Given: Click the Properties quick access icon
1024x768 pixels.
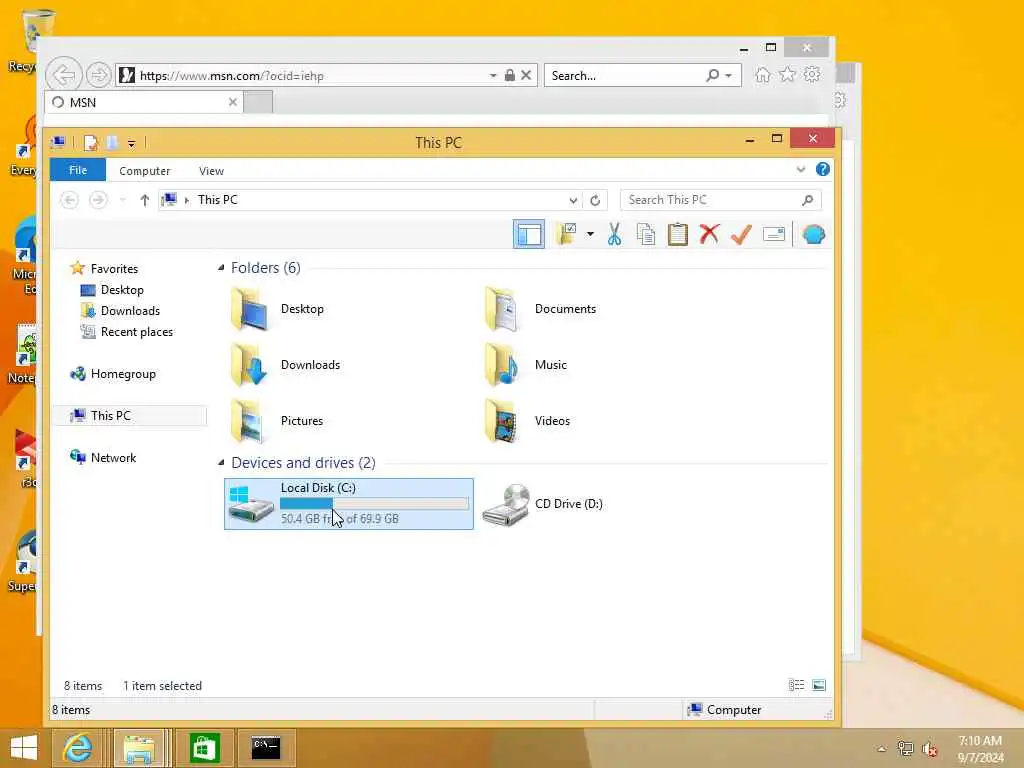Looking at the screenshot, I should pos(91,142).
